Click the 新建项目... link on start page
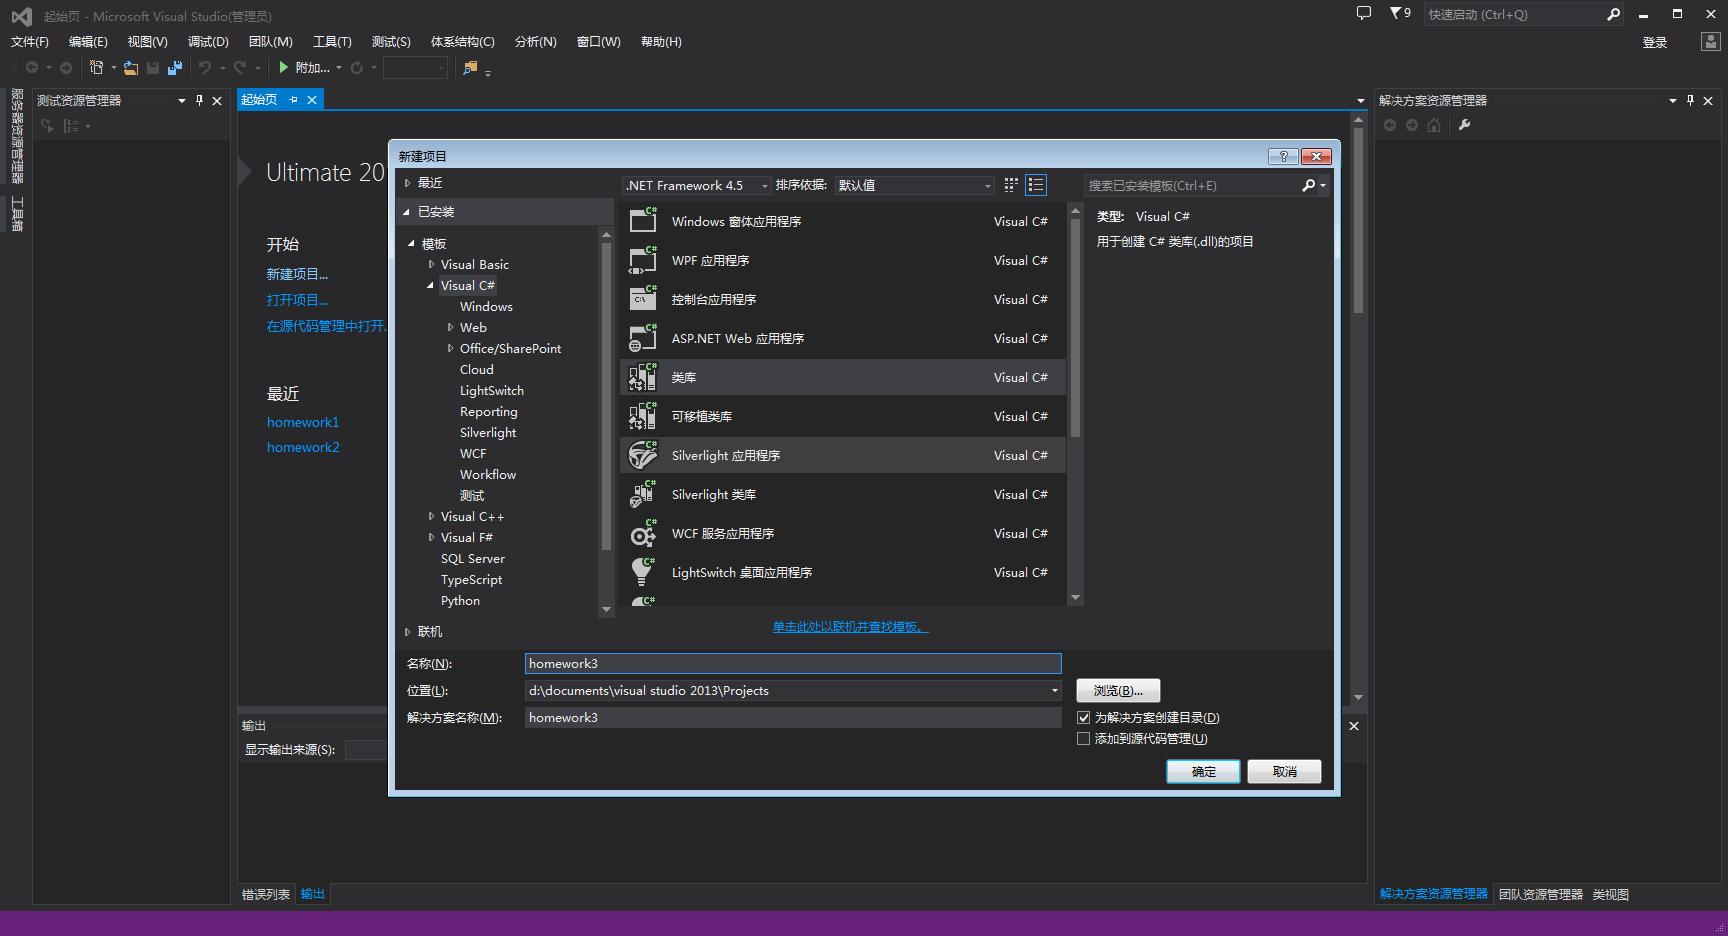The height and width of the screenshot is (936, 1728). [297, 274]
